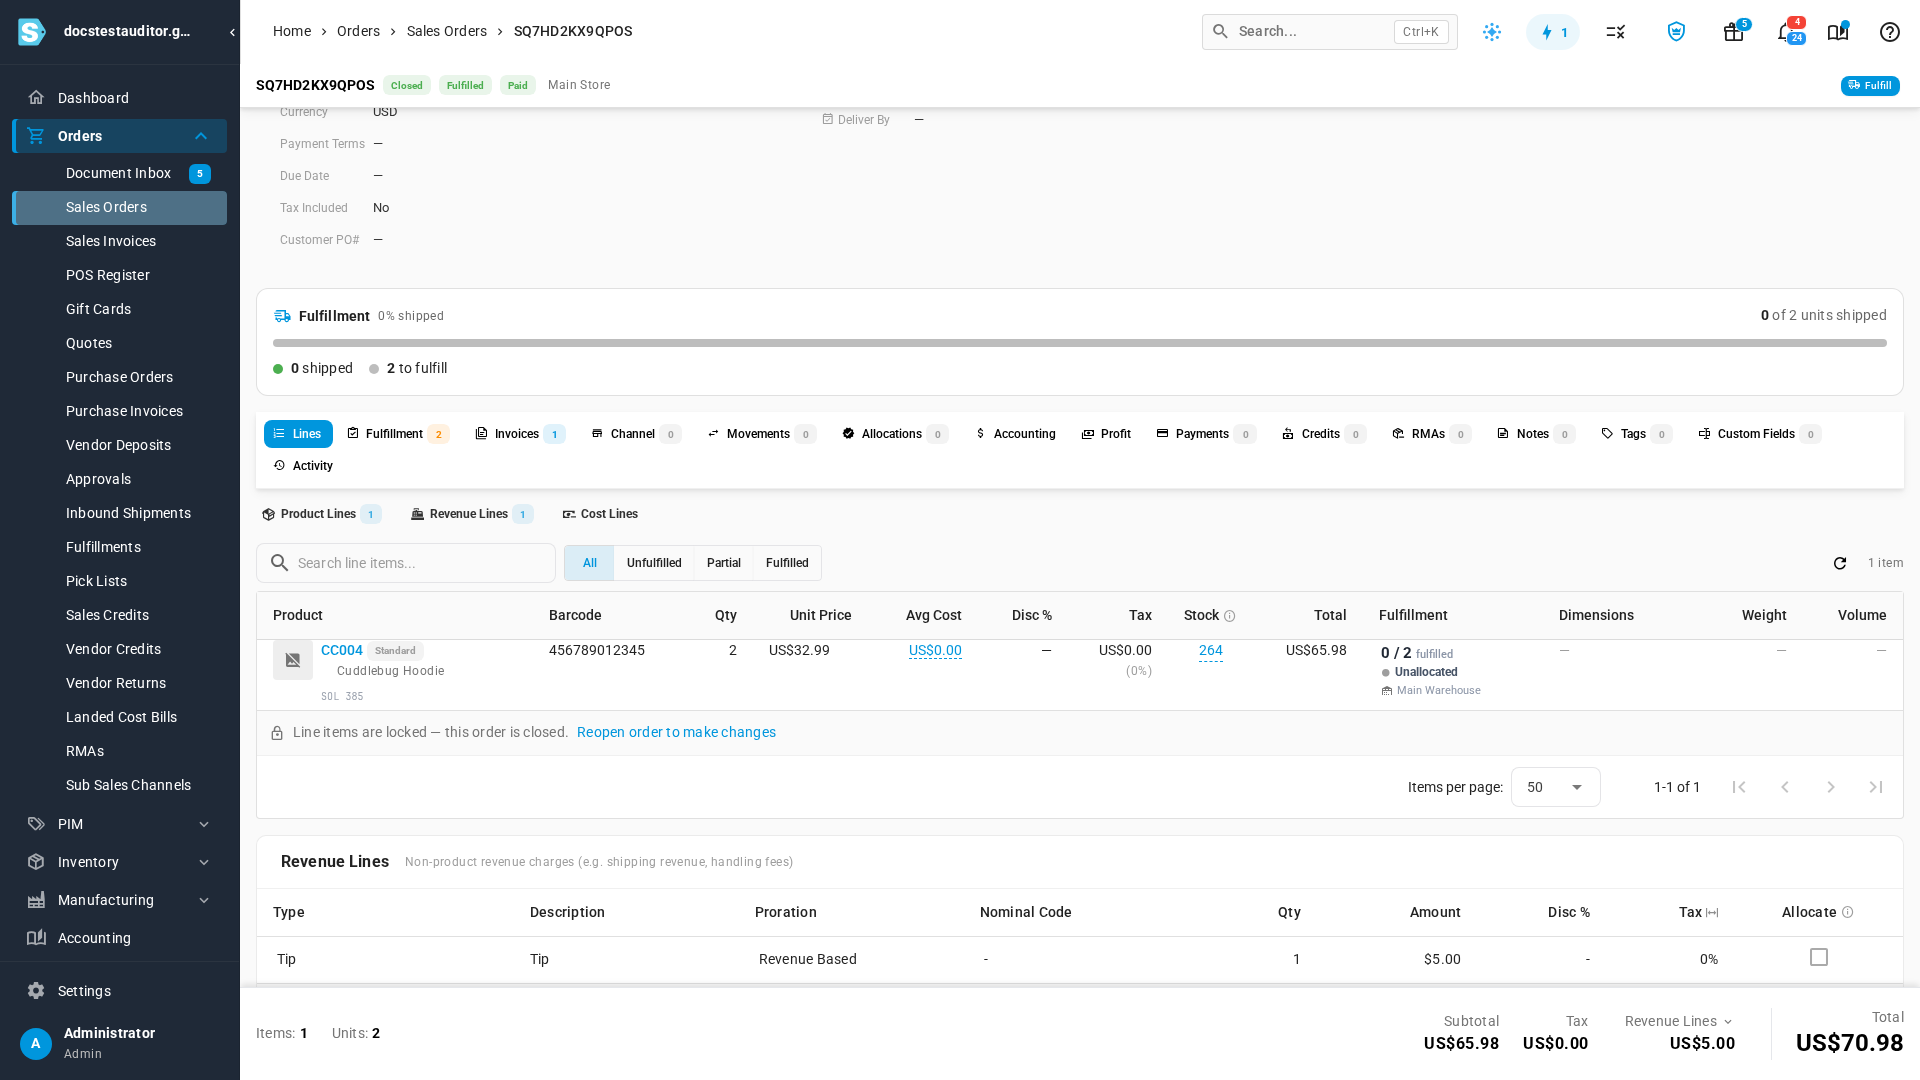The image size is (1920, 1080).
Task: Expand the Inventory sidebar section
Action: click(204, 862)
